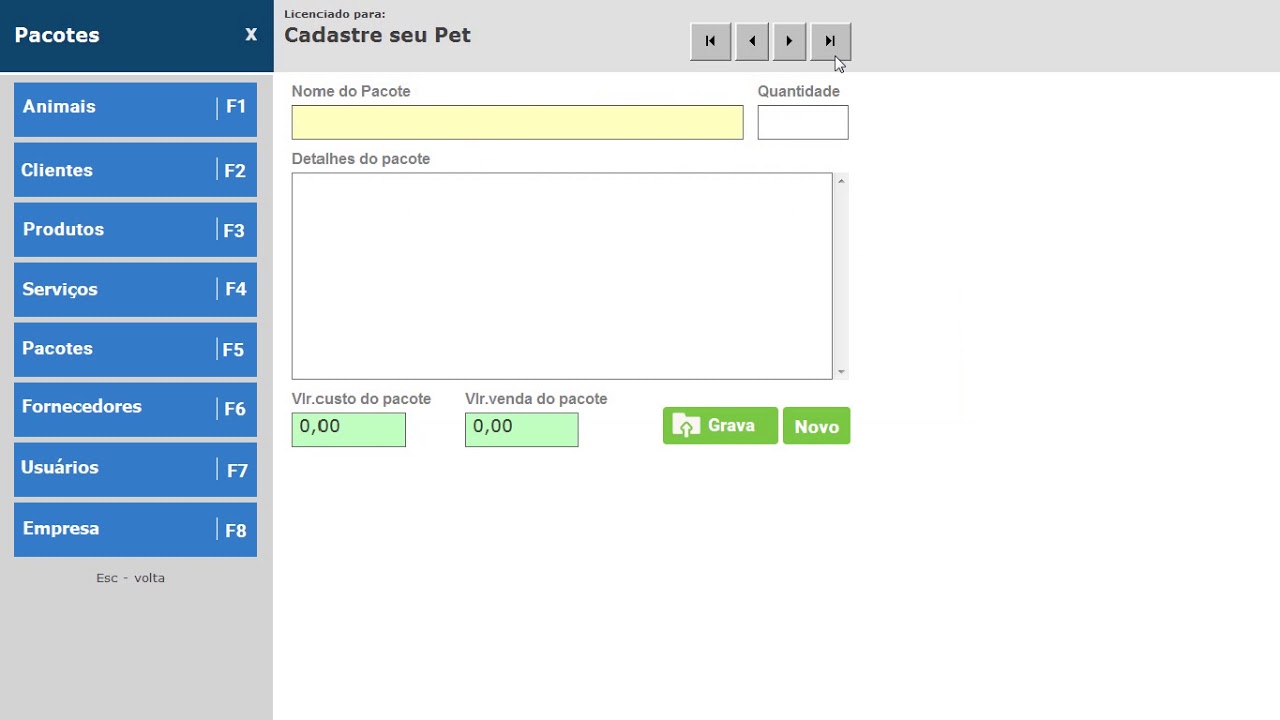Select the Vlr.custo do pacote field
The image size is (1280, 720).
pyautogui.click(x=348, y=429)
